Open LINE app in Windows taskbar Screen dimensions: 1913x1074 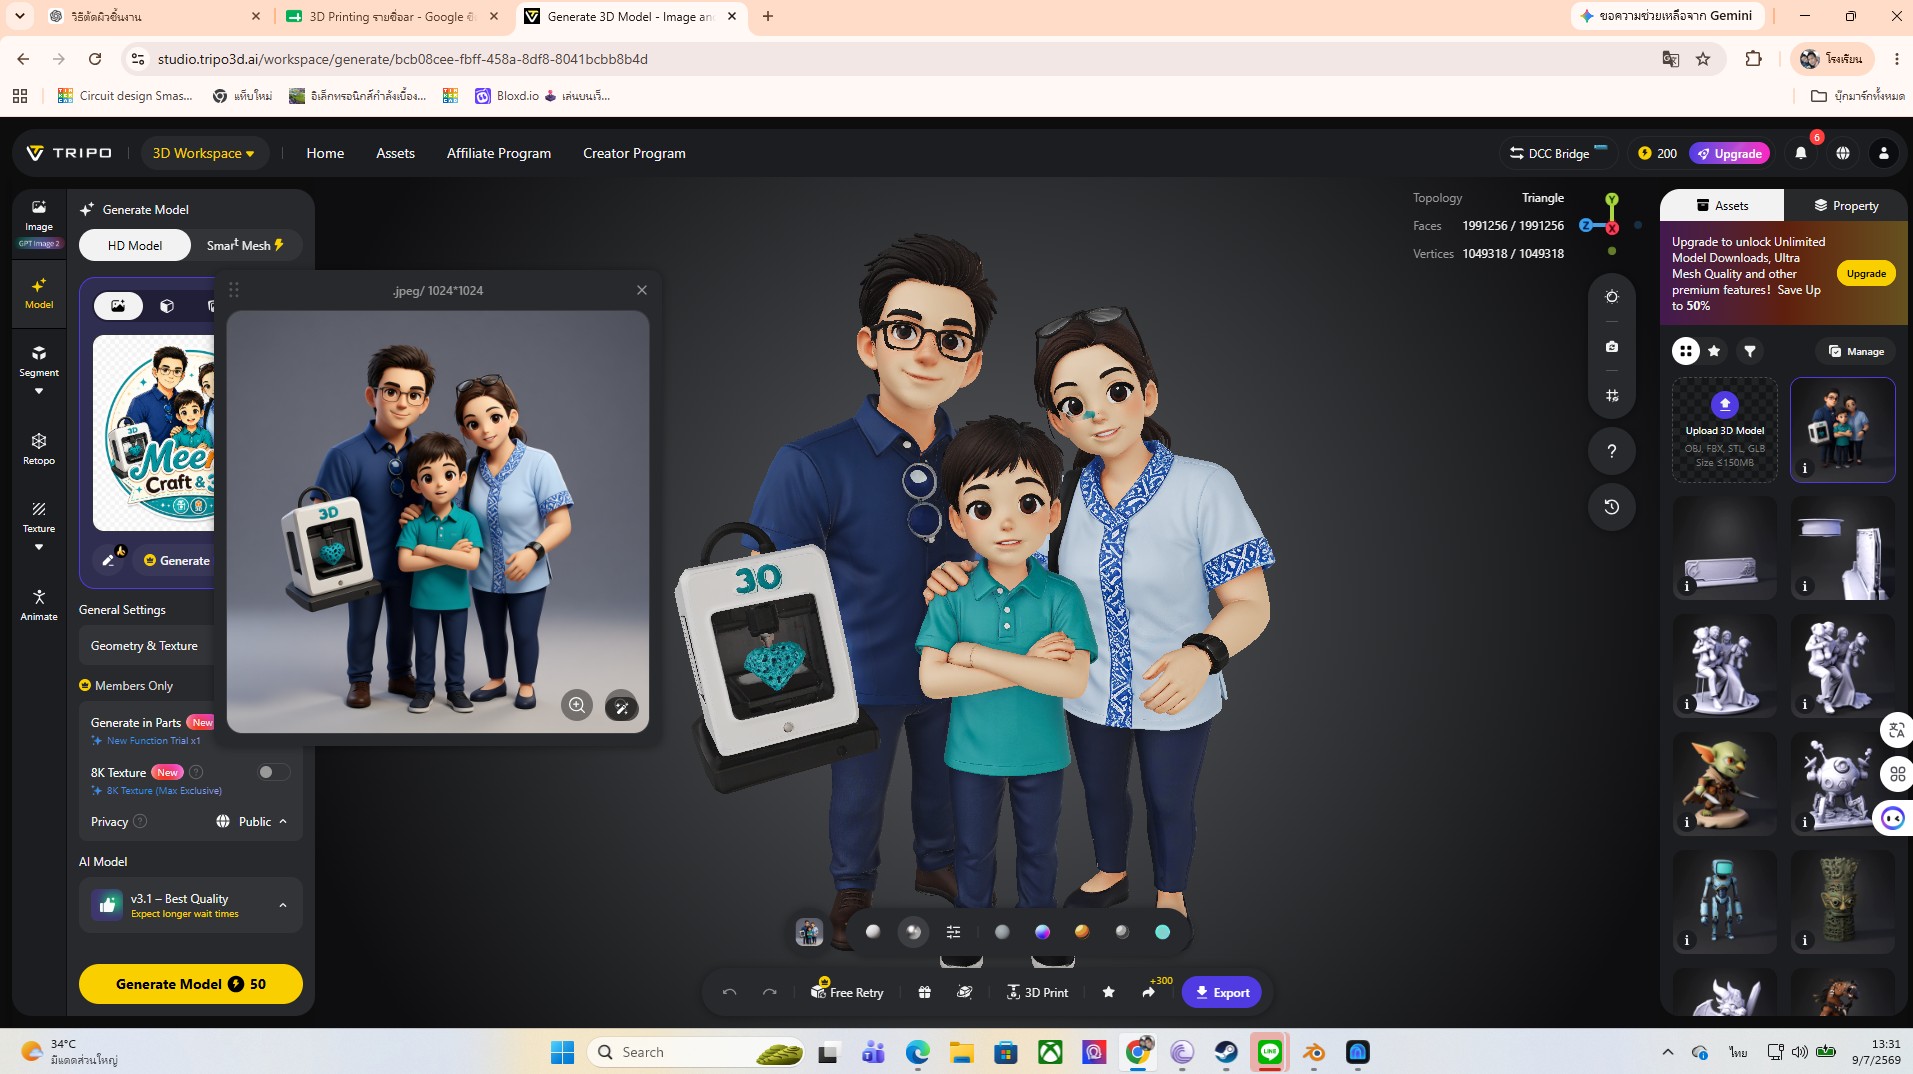click(x=1270, y=1052)
